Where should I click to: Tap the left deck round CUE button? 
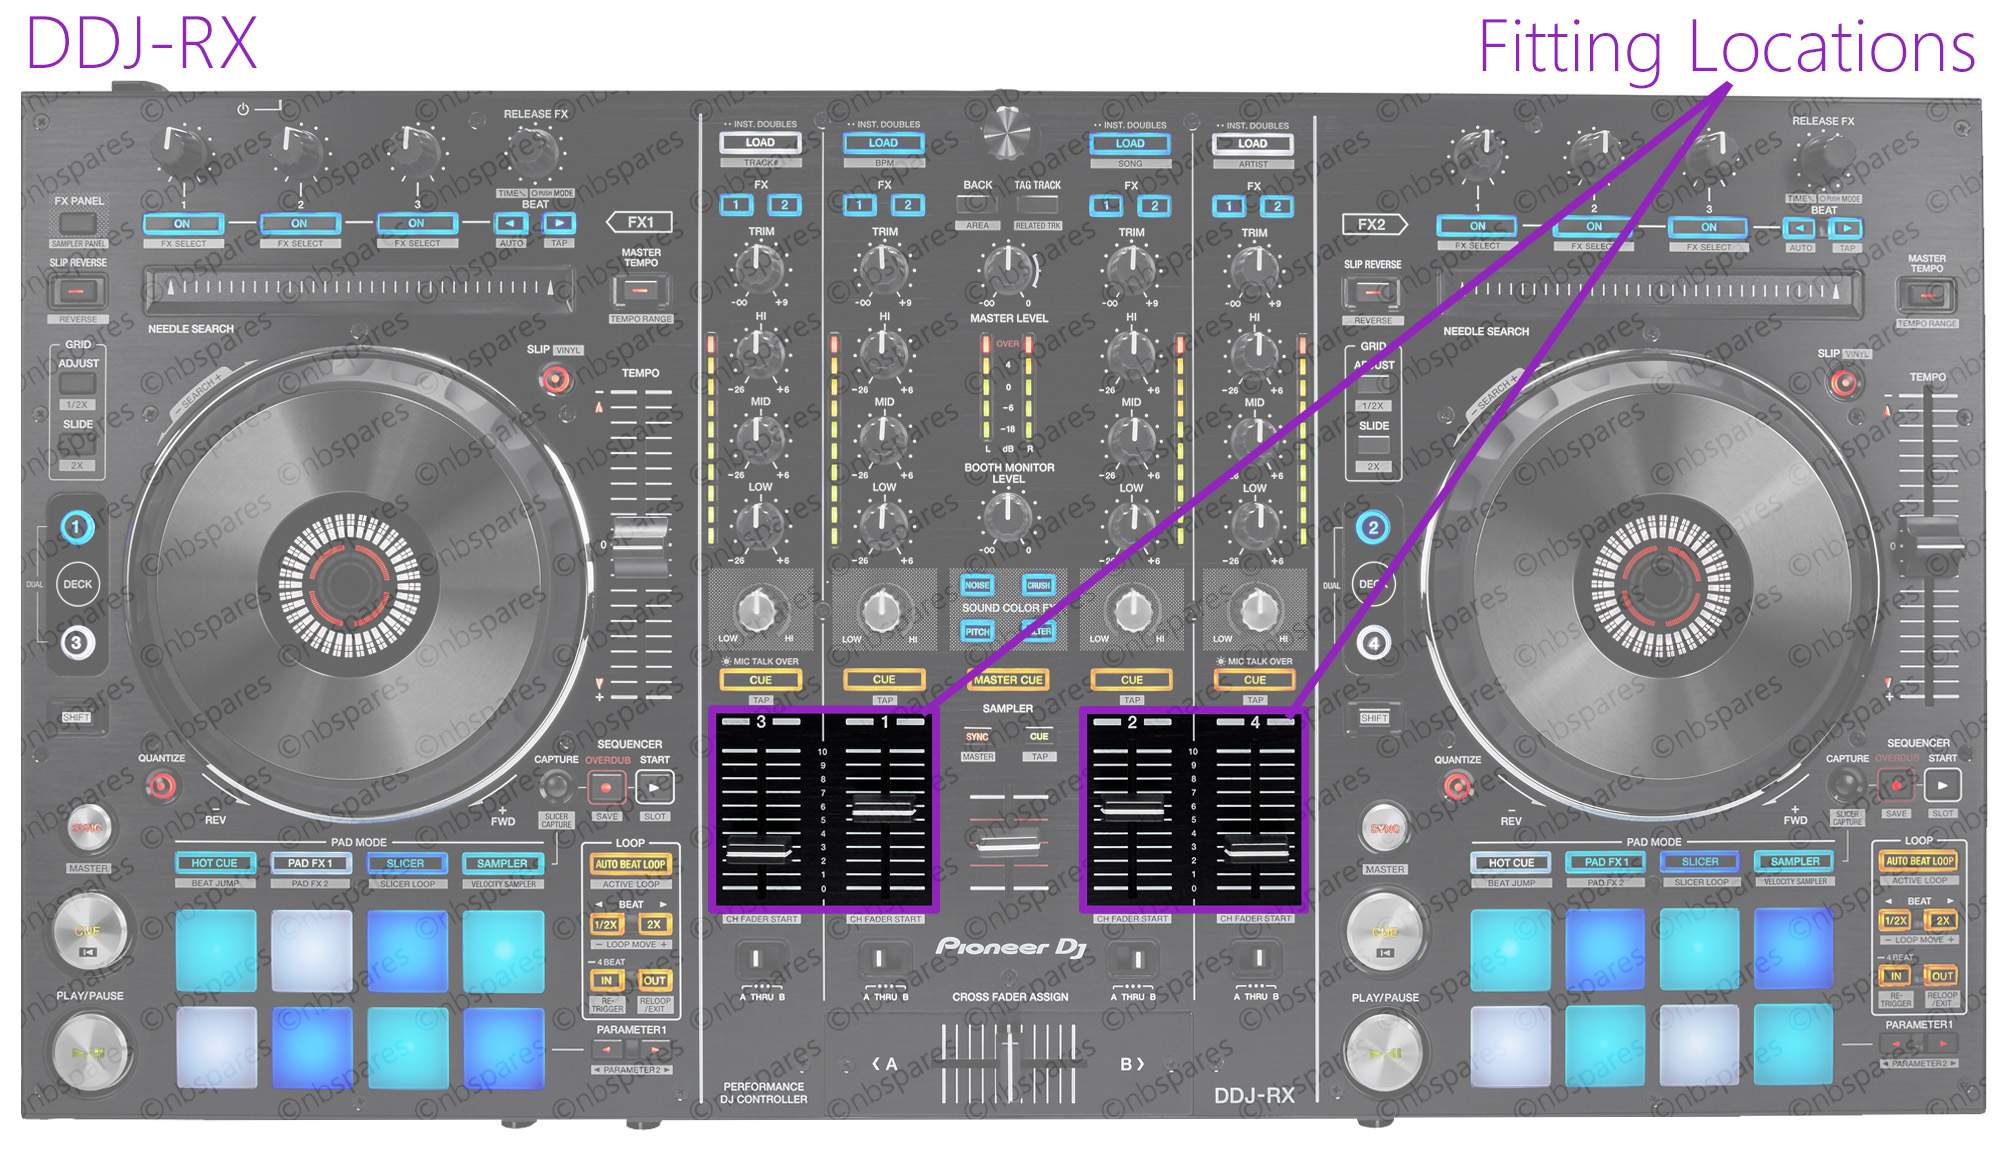point(88,931)
